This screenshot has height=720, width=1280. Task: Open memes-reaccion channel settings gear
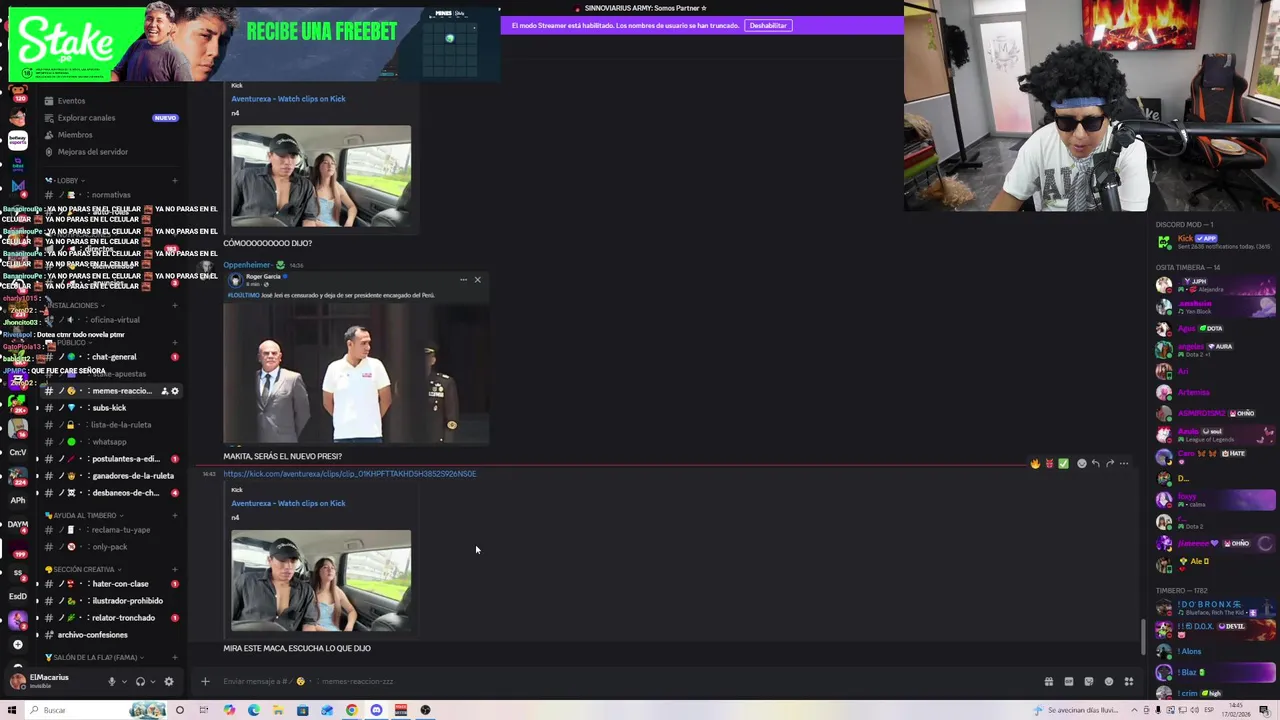[175, 391]
